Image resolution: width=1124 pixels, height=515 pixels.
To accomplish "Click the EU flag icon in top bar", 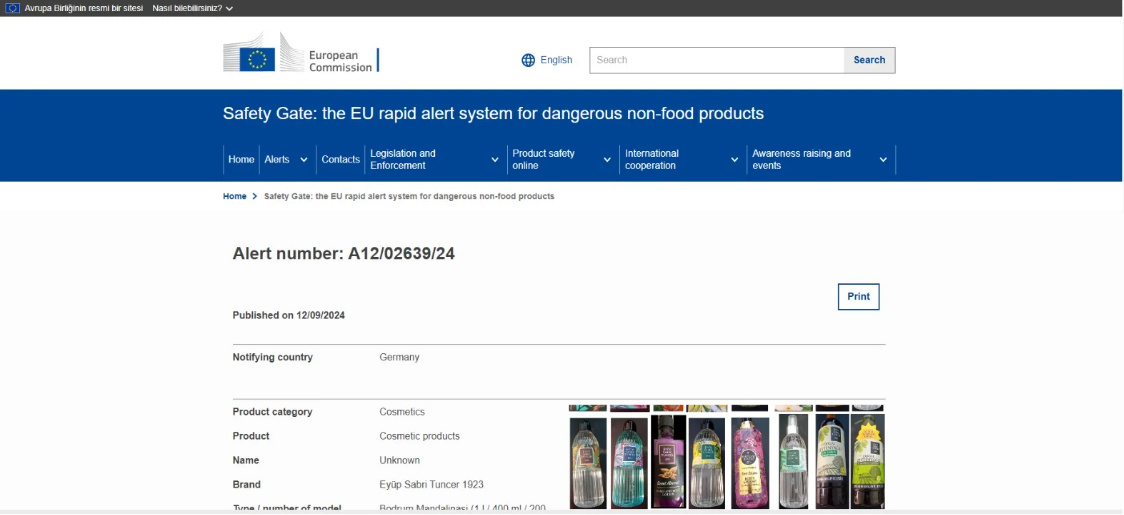I will [x=12, y=9].
